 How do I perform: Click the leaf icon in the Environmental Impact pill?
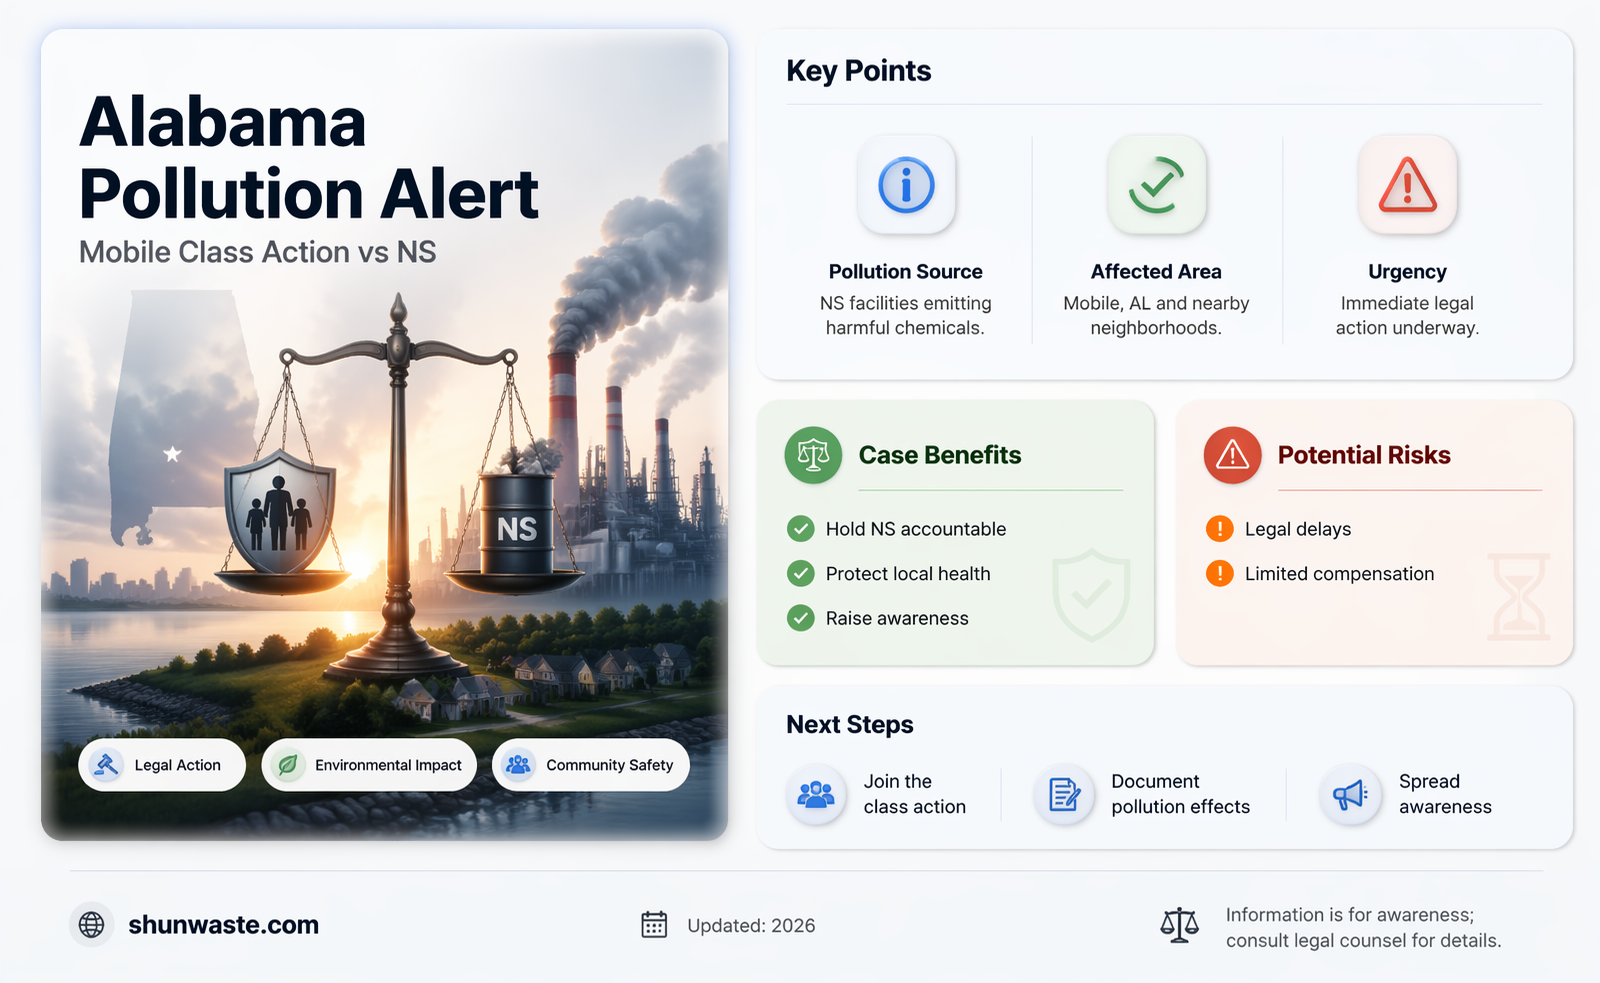(x=288, y=765)
